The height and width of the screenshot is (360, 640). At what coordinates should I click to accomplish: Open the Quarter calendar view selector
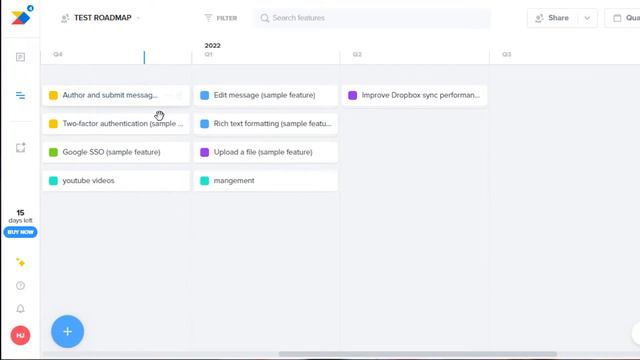623,18
